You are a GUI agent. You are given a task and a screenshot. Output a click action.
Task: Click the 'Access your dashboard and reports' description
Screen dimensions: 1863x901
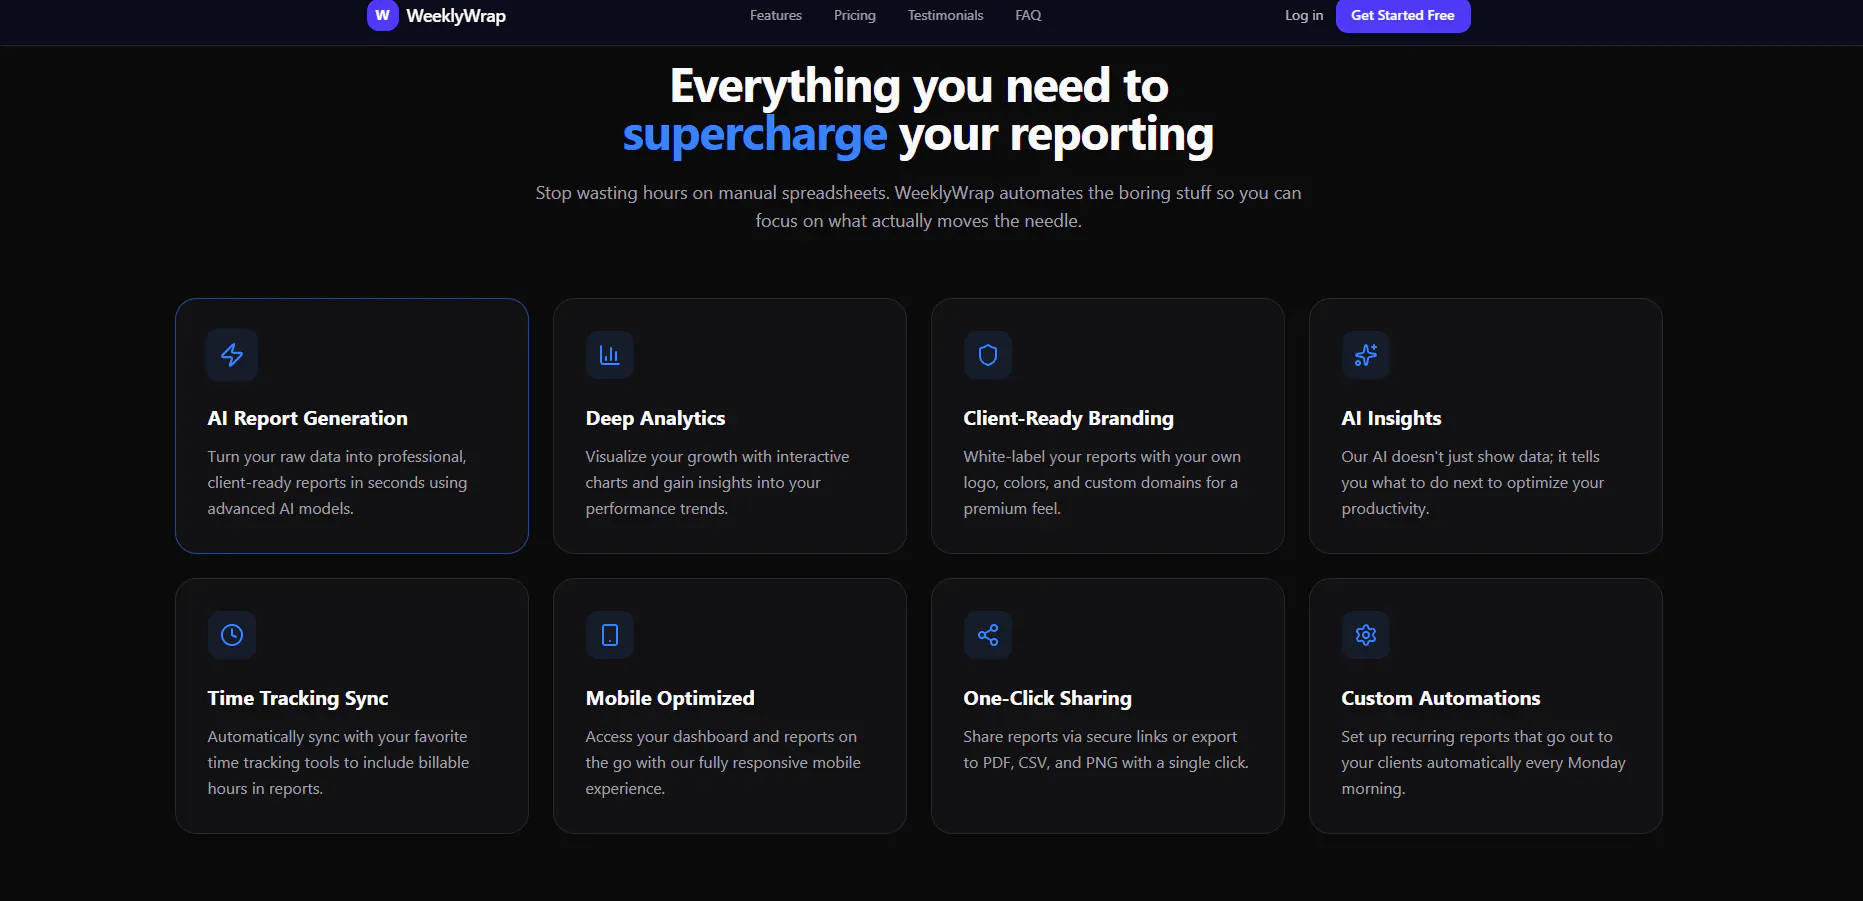pos(723,762)
